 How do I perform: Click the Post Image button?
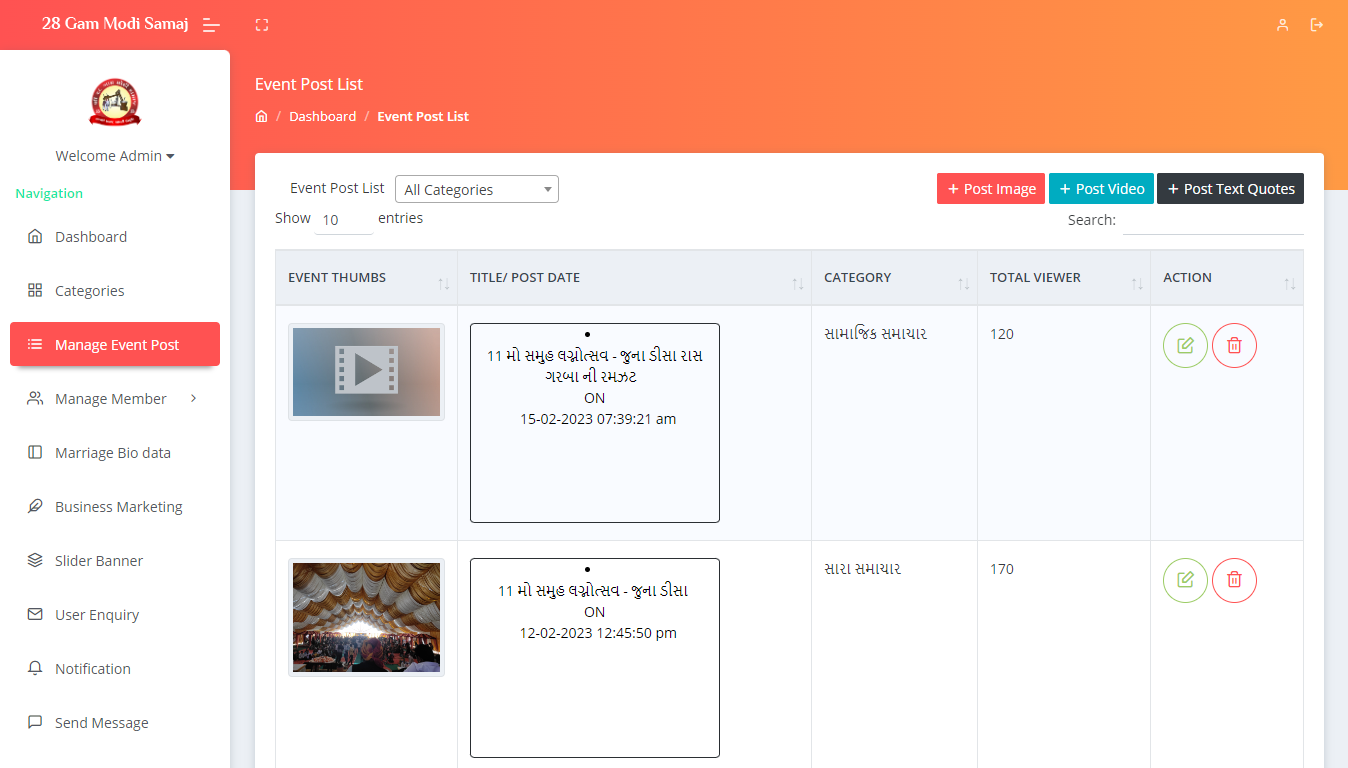pos(990,189)
